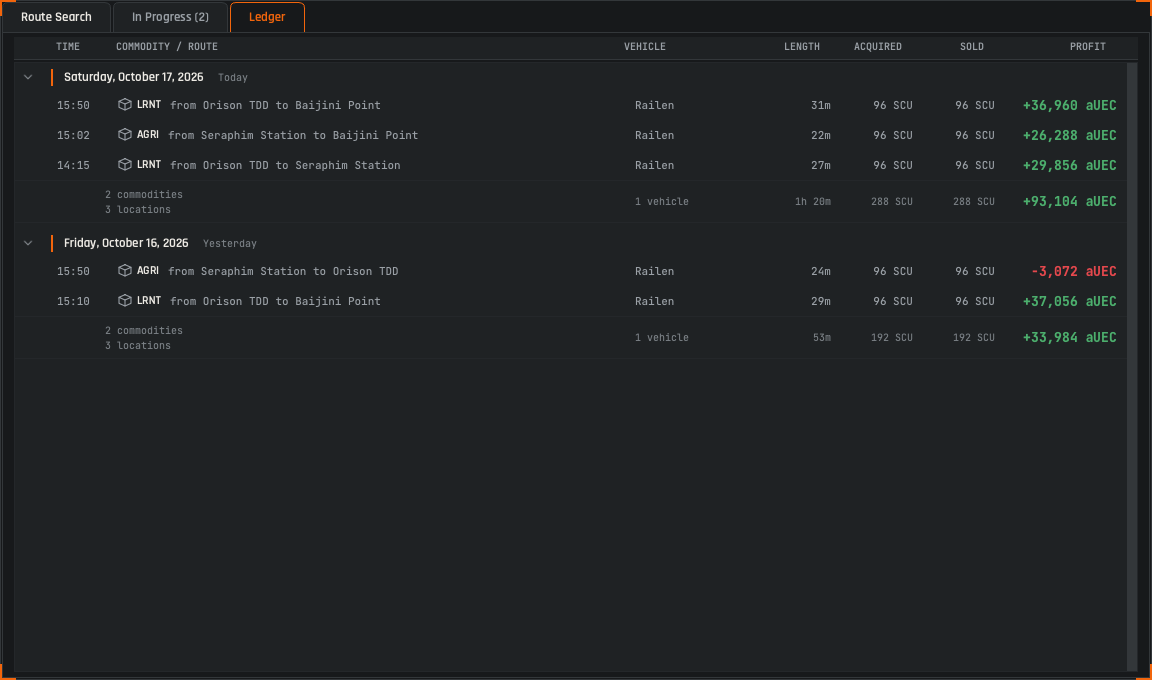Viewport: 1152px width, 680px height.
Task: Click cargo box icon on 15:50 Saturday LRNT row
Action: point(125,105)
